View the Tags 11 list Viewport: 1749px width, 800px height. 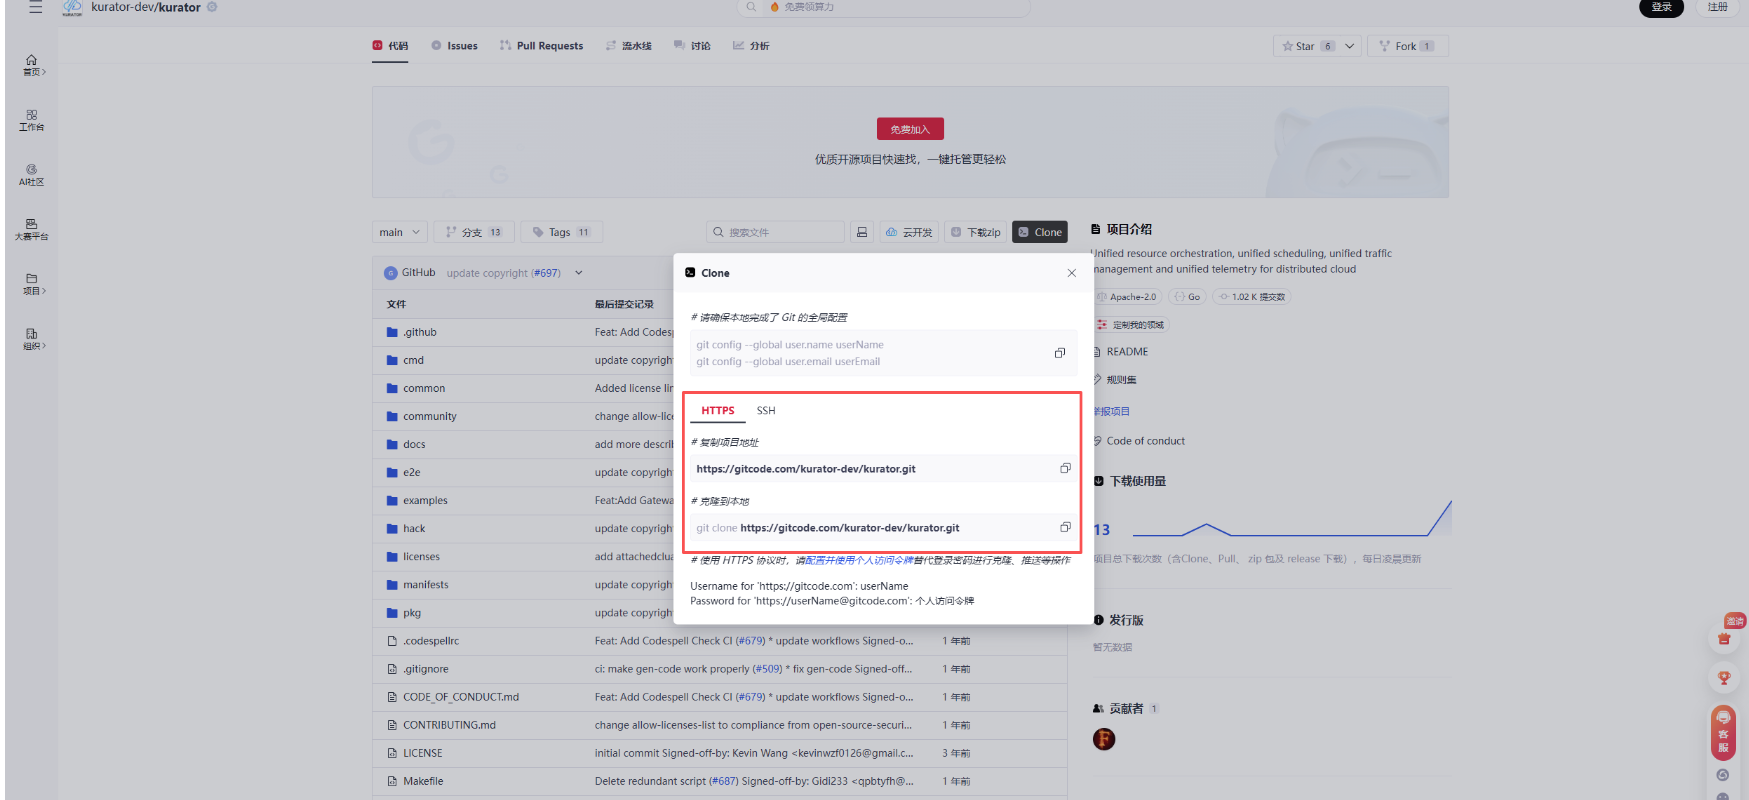561,232
